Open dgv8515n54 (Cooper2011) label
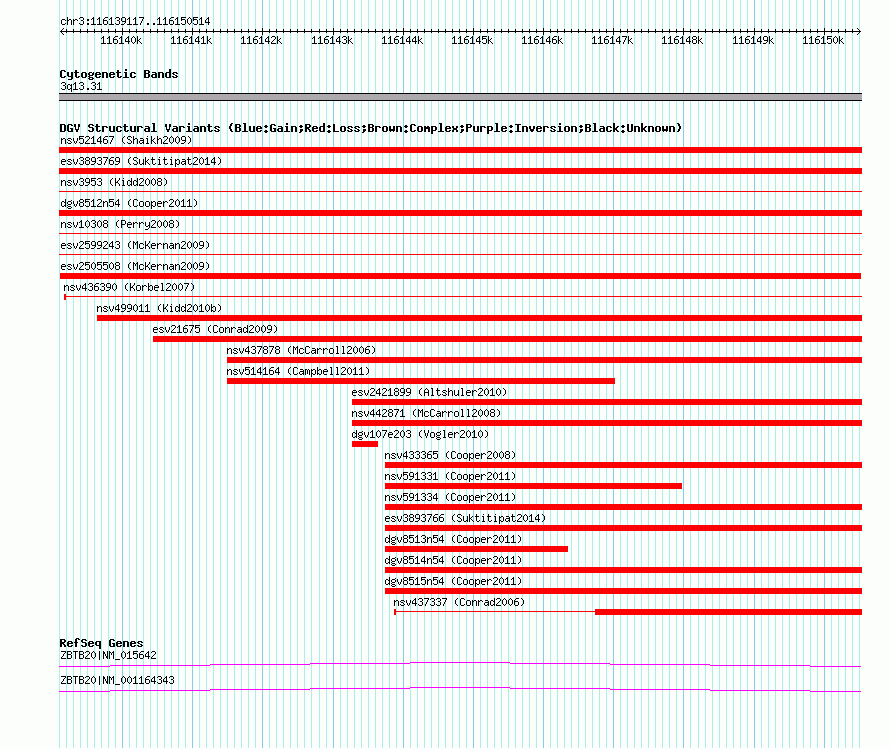This screenshot has height=748, width=890. click(x=453, y=581)
